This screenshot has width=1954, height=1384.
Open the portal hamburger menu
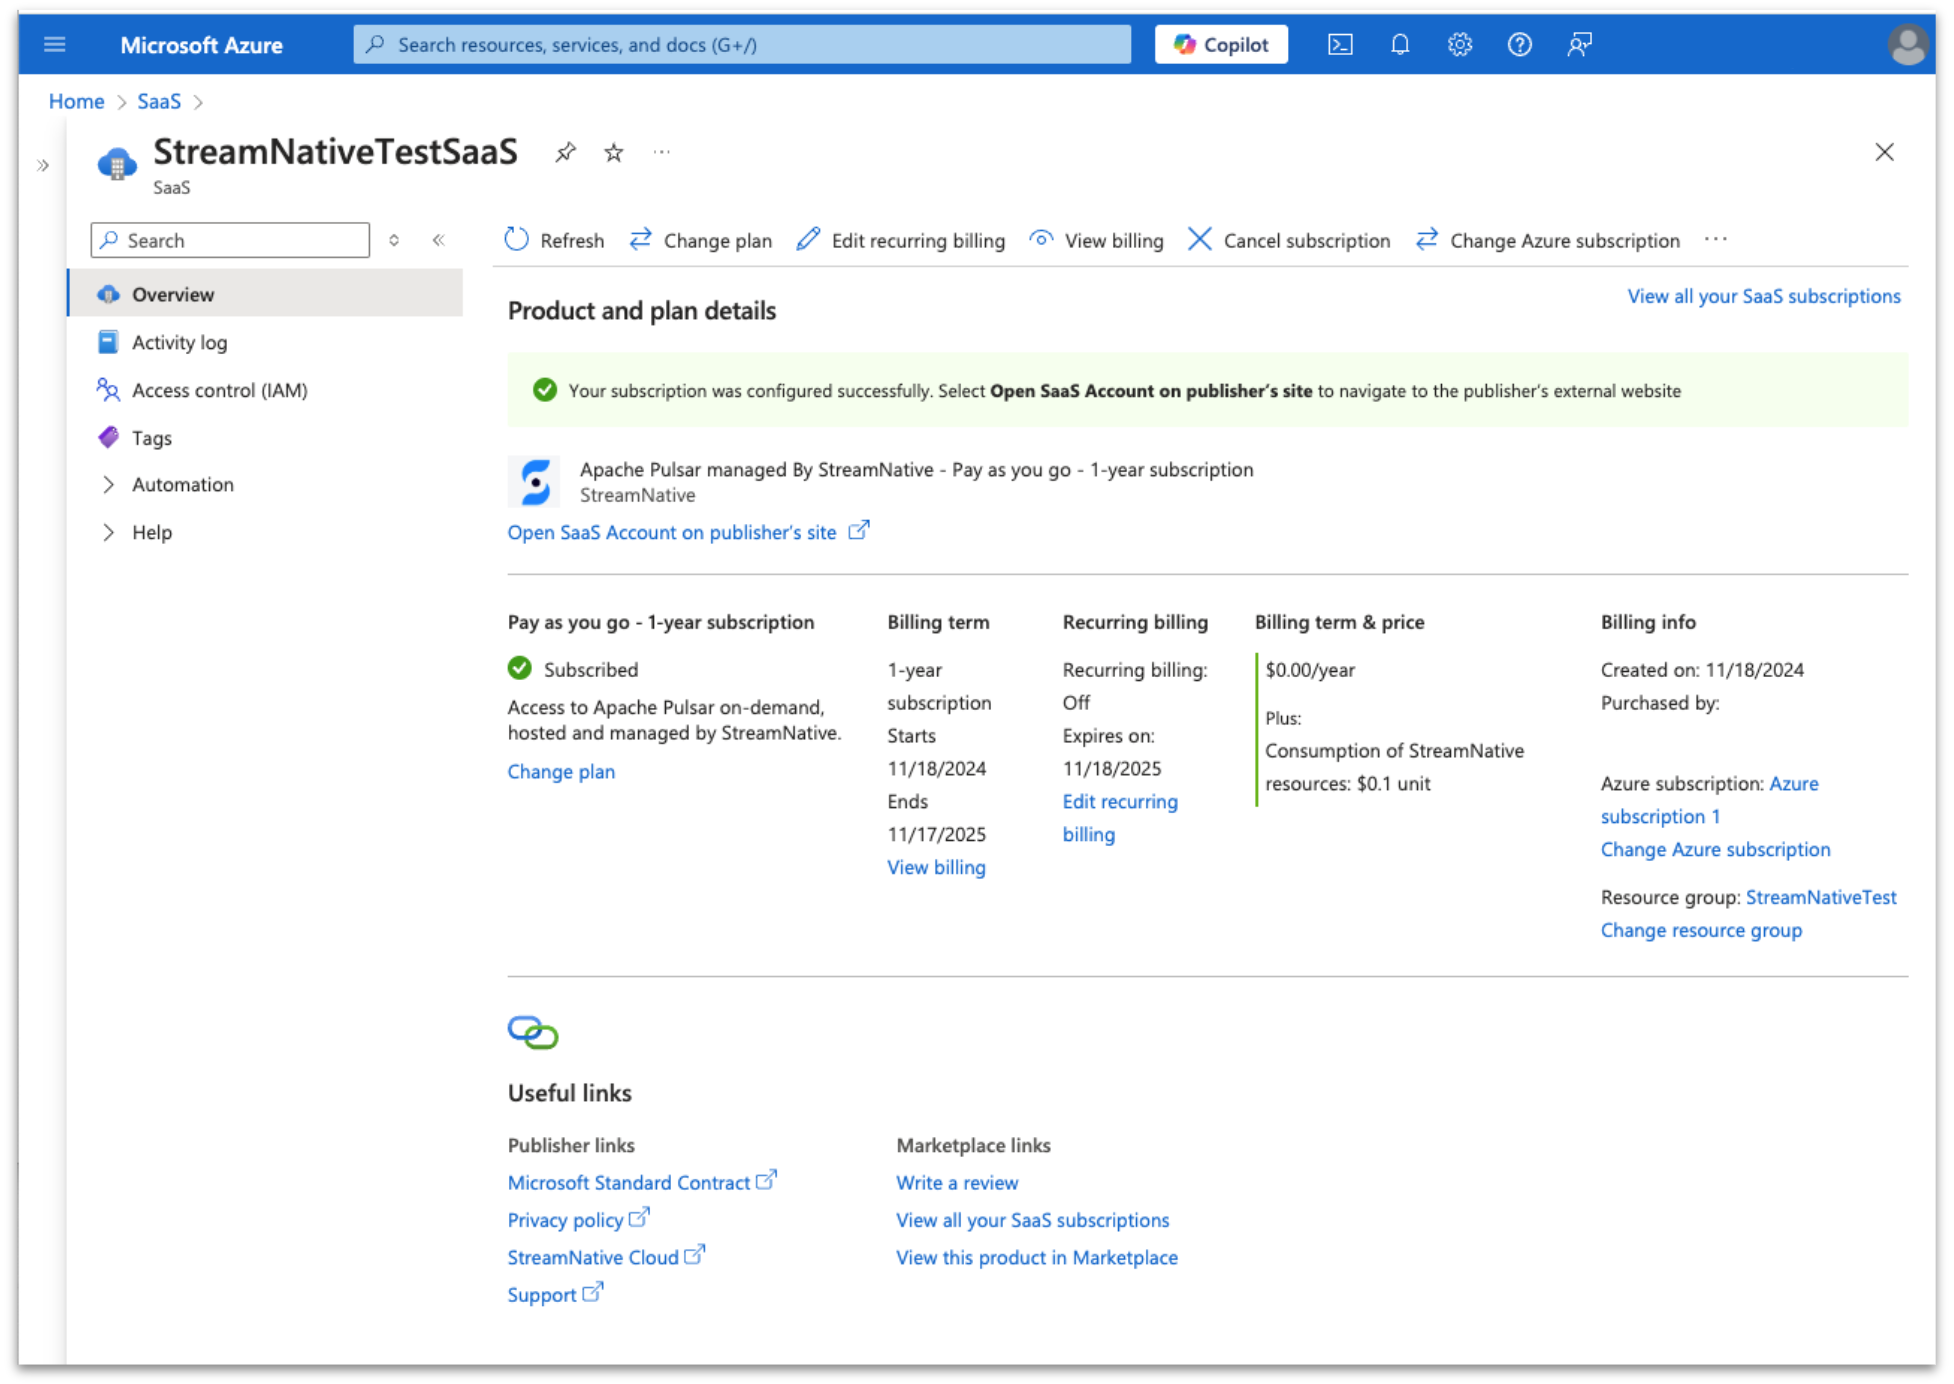55,44
